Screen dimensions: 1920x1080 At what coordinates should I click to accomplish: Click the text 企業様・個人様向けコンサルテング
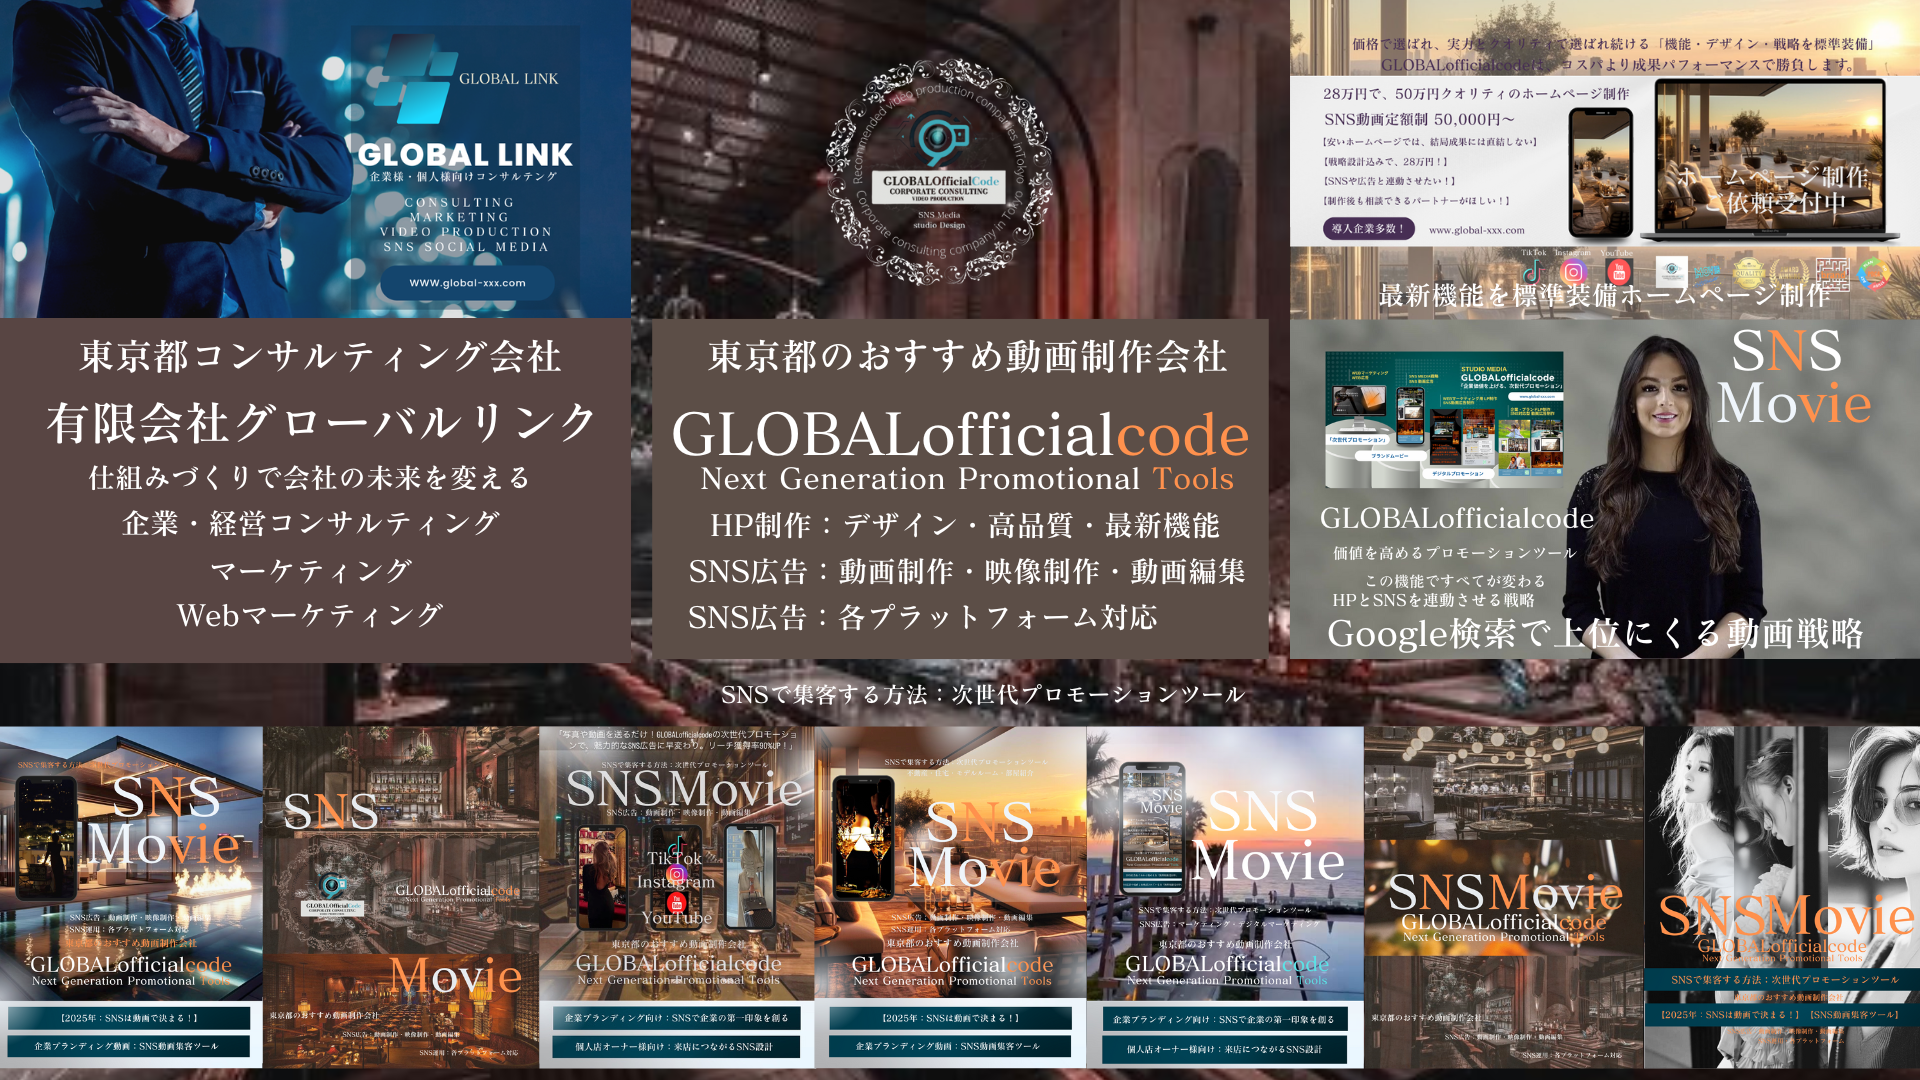click(463, 177)
